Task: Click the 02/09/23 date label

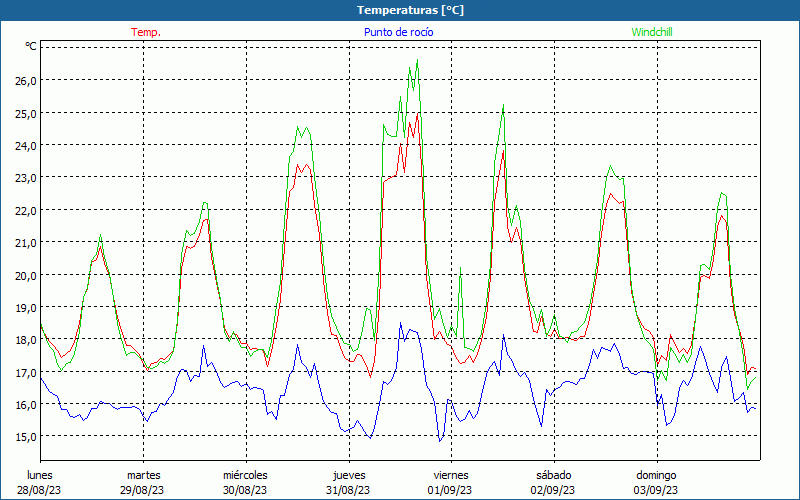Action: (x=553, y=490)
